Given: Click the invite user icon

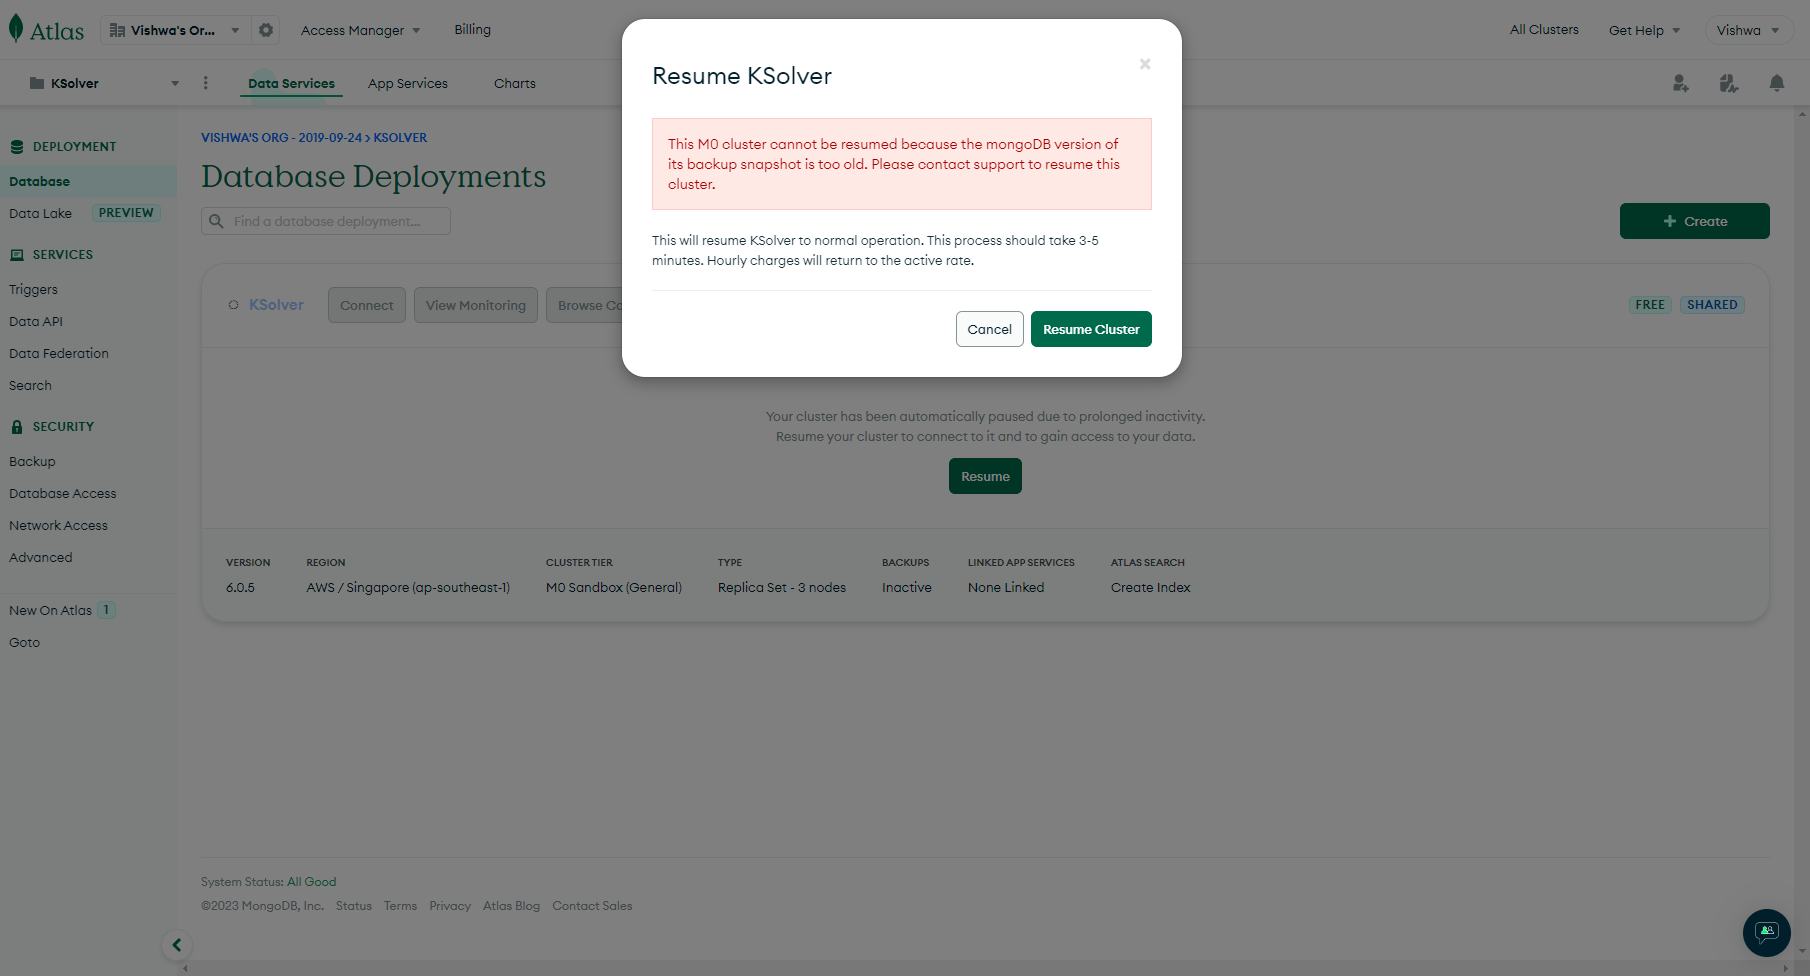Looking at the screenshot, I should point(1681,83).
